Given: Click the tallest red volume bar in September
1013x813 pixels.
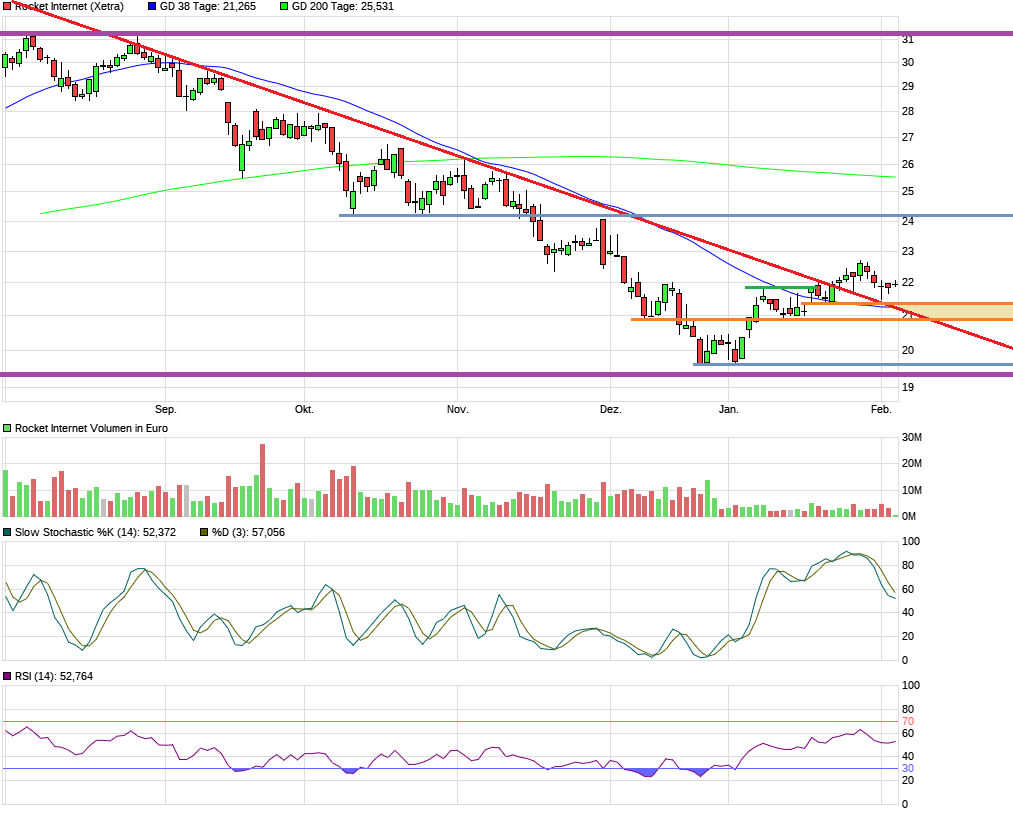Looking at the screenshot, I should coord(262,480).
